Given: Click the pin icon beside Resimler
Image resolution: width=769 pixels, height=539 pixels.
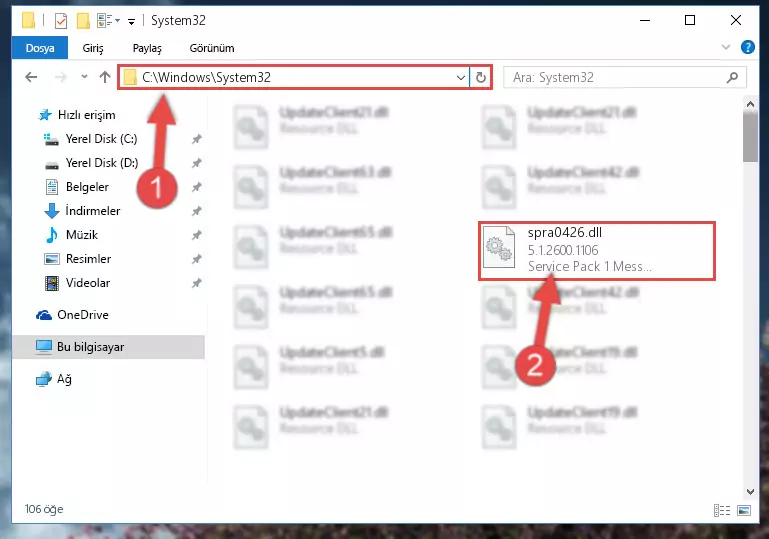Looking at the screenshot, I should [196, 258].
